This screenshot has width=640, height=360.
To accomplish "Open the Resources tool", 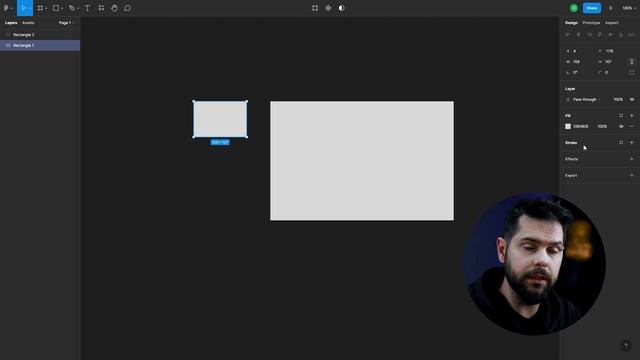I will [101, 8].
